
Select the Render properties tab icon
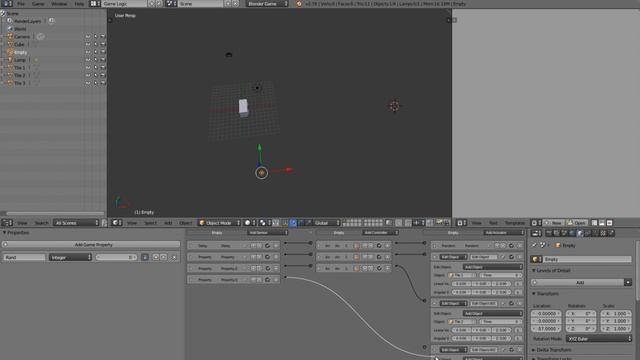[549, 233]
